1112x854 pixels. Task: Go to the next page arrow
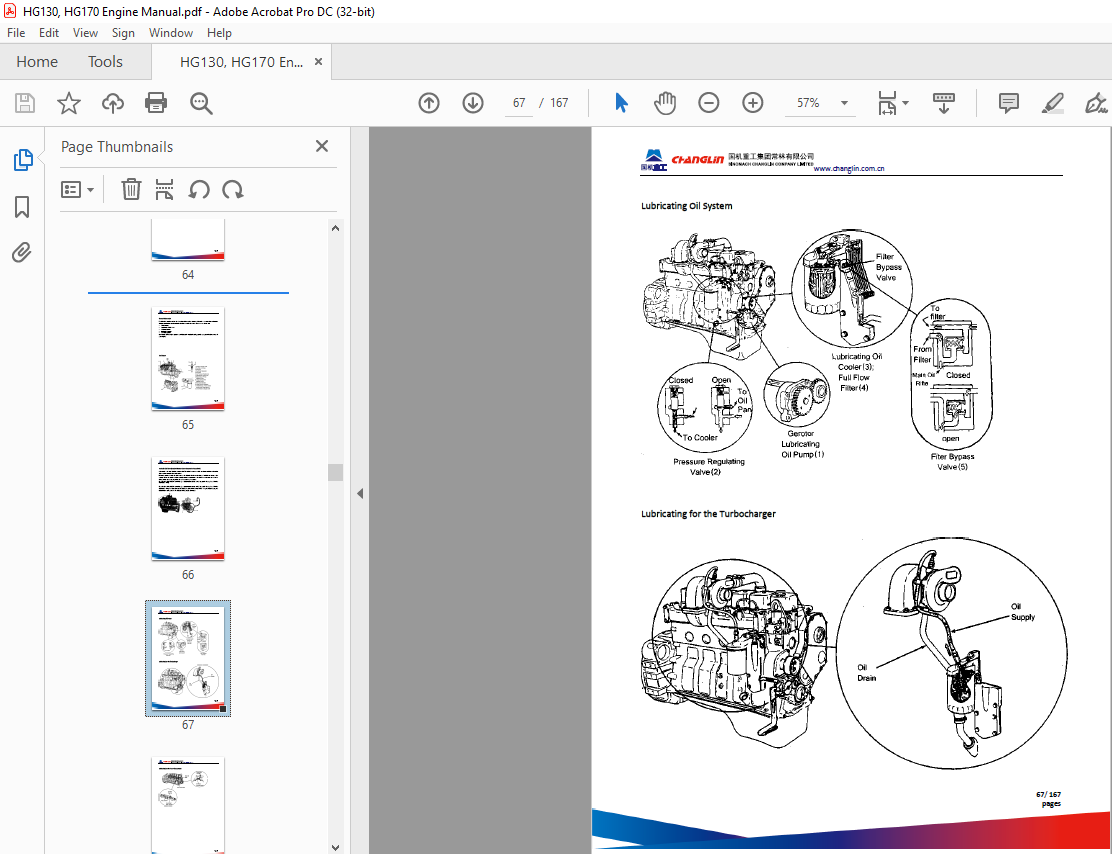click(473, 103)
